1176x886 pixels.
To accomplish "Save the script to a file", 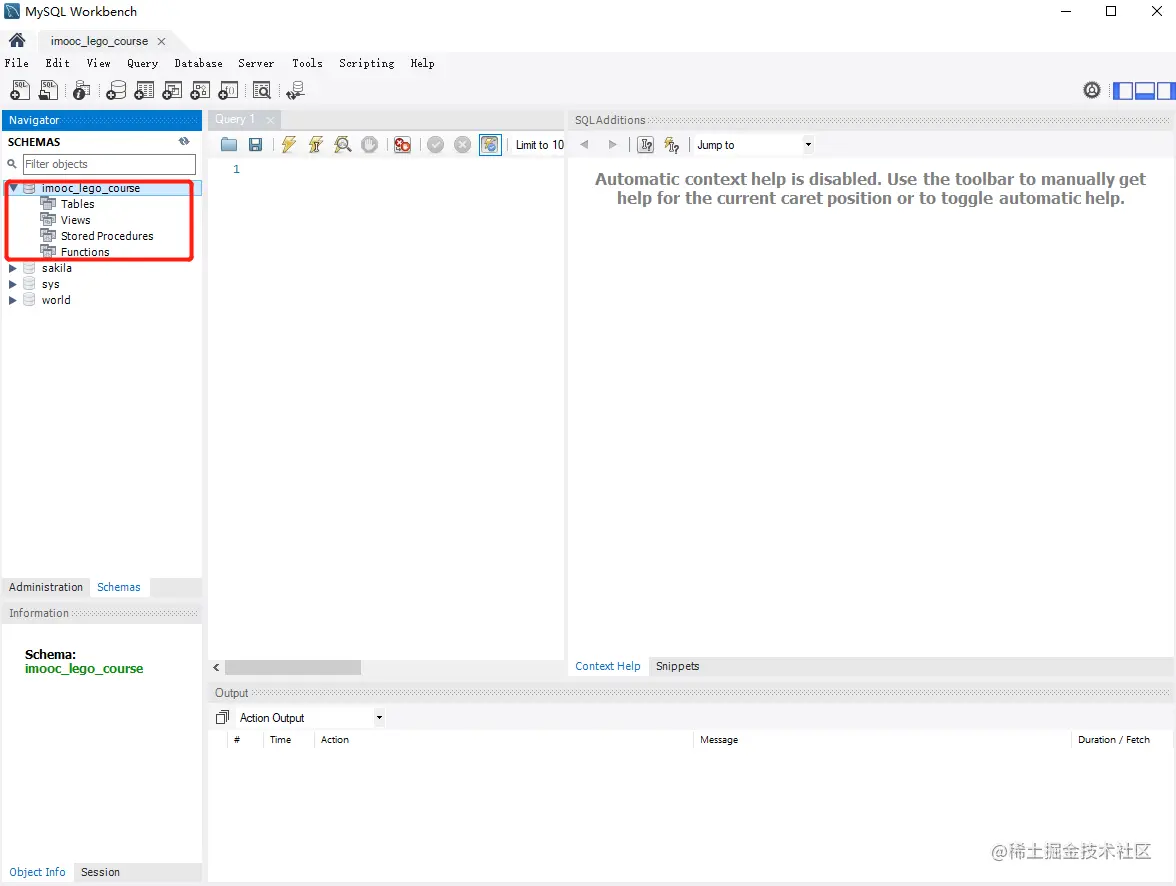I will (256, 145).
